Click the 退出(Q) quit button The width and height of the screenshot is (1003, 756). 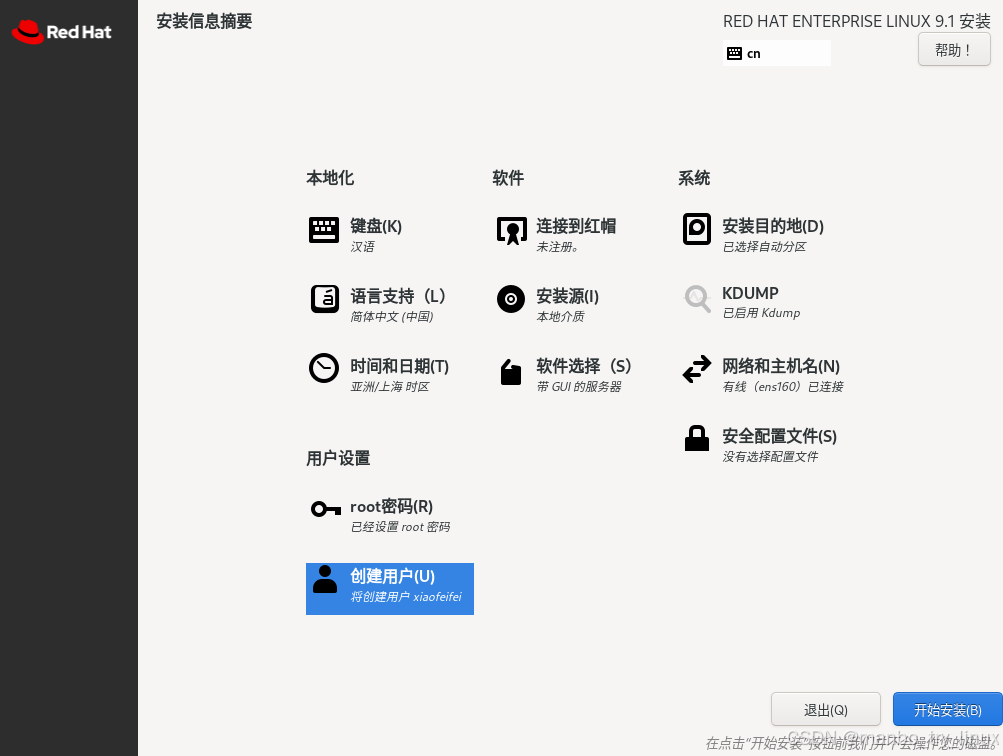pyautogui.click(x=825, y=709)
